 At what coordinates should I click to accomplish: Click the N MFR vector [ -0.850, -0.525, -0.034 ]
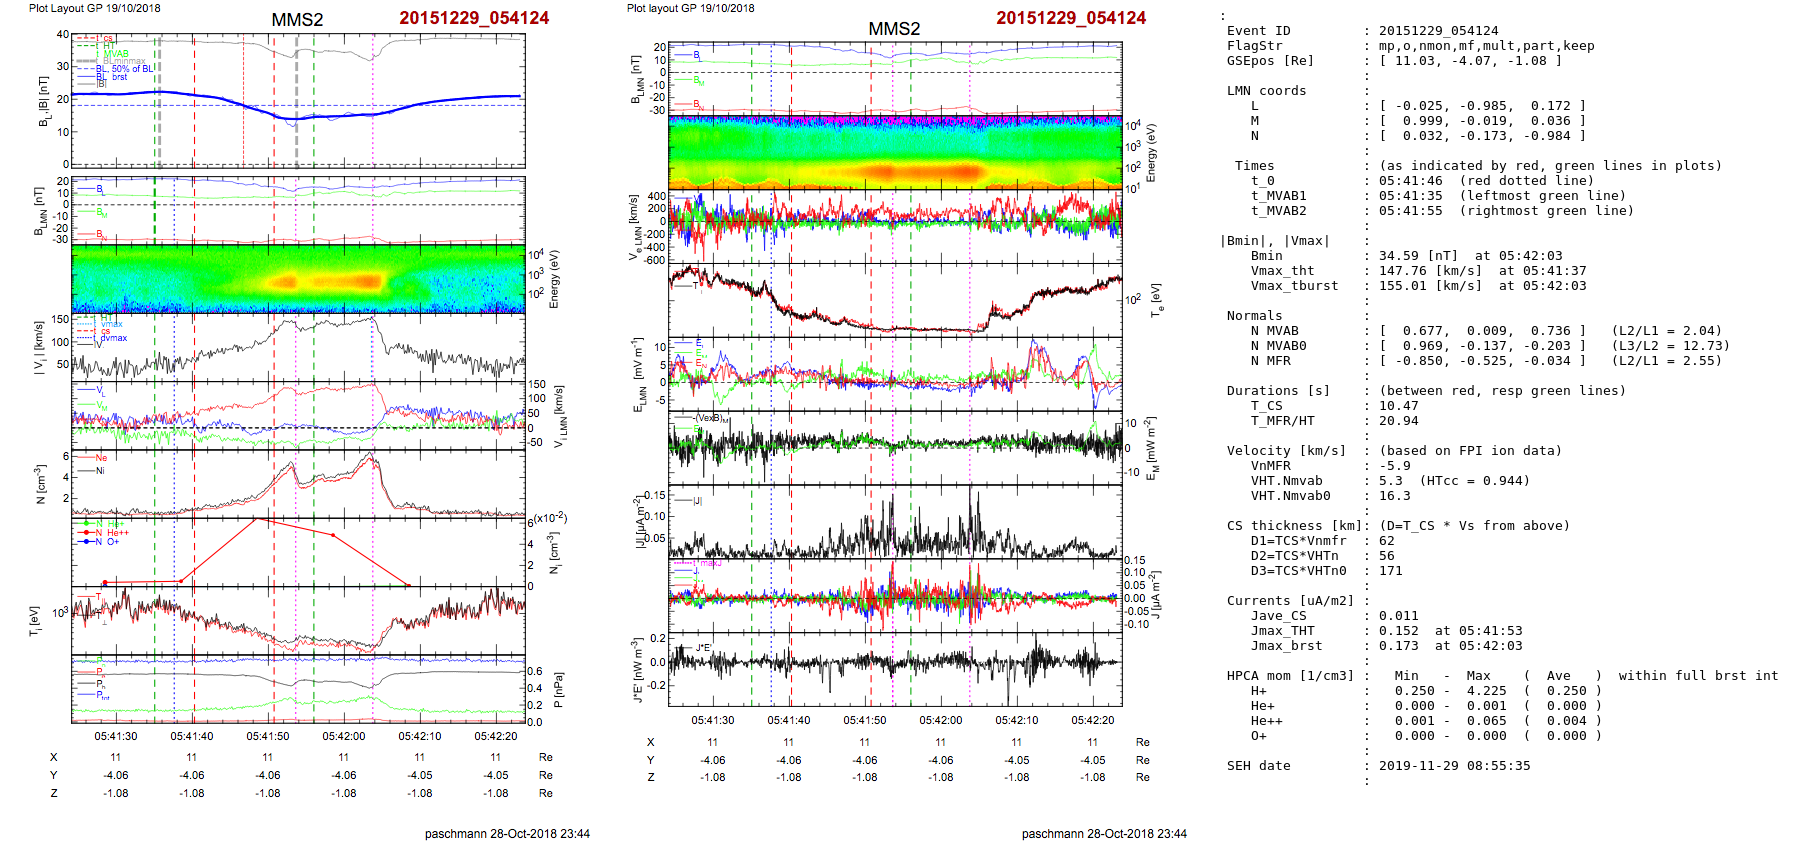(x=1482, y=361)
